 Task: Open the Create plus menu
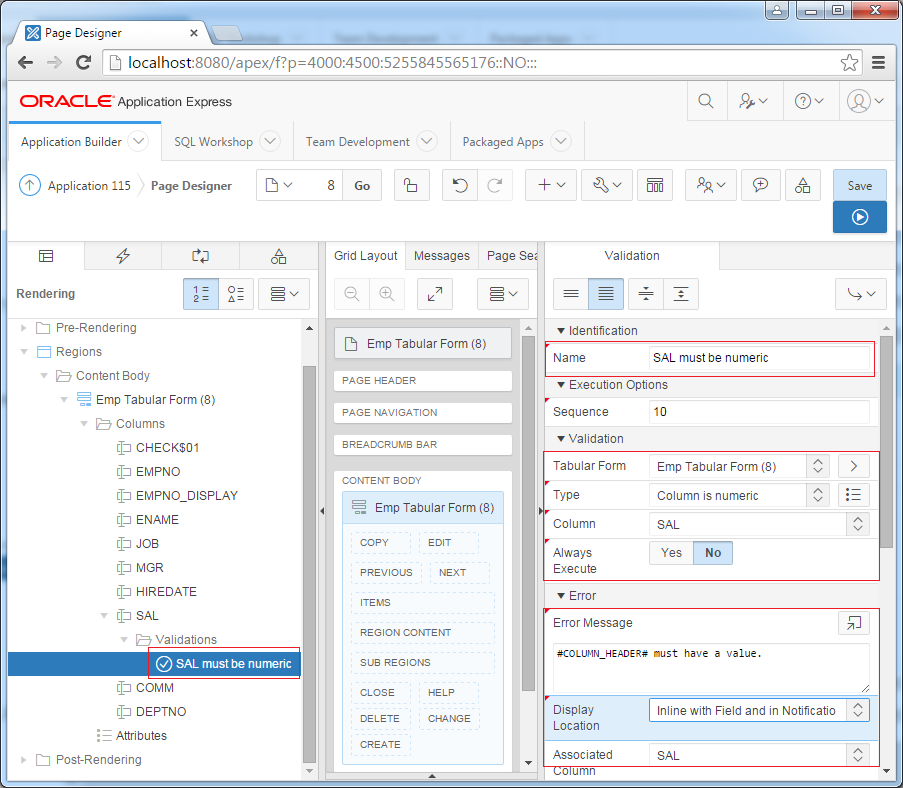coord(551,185)
